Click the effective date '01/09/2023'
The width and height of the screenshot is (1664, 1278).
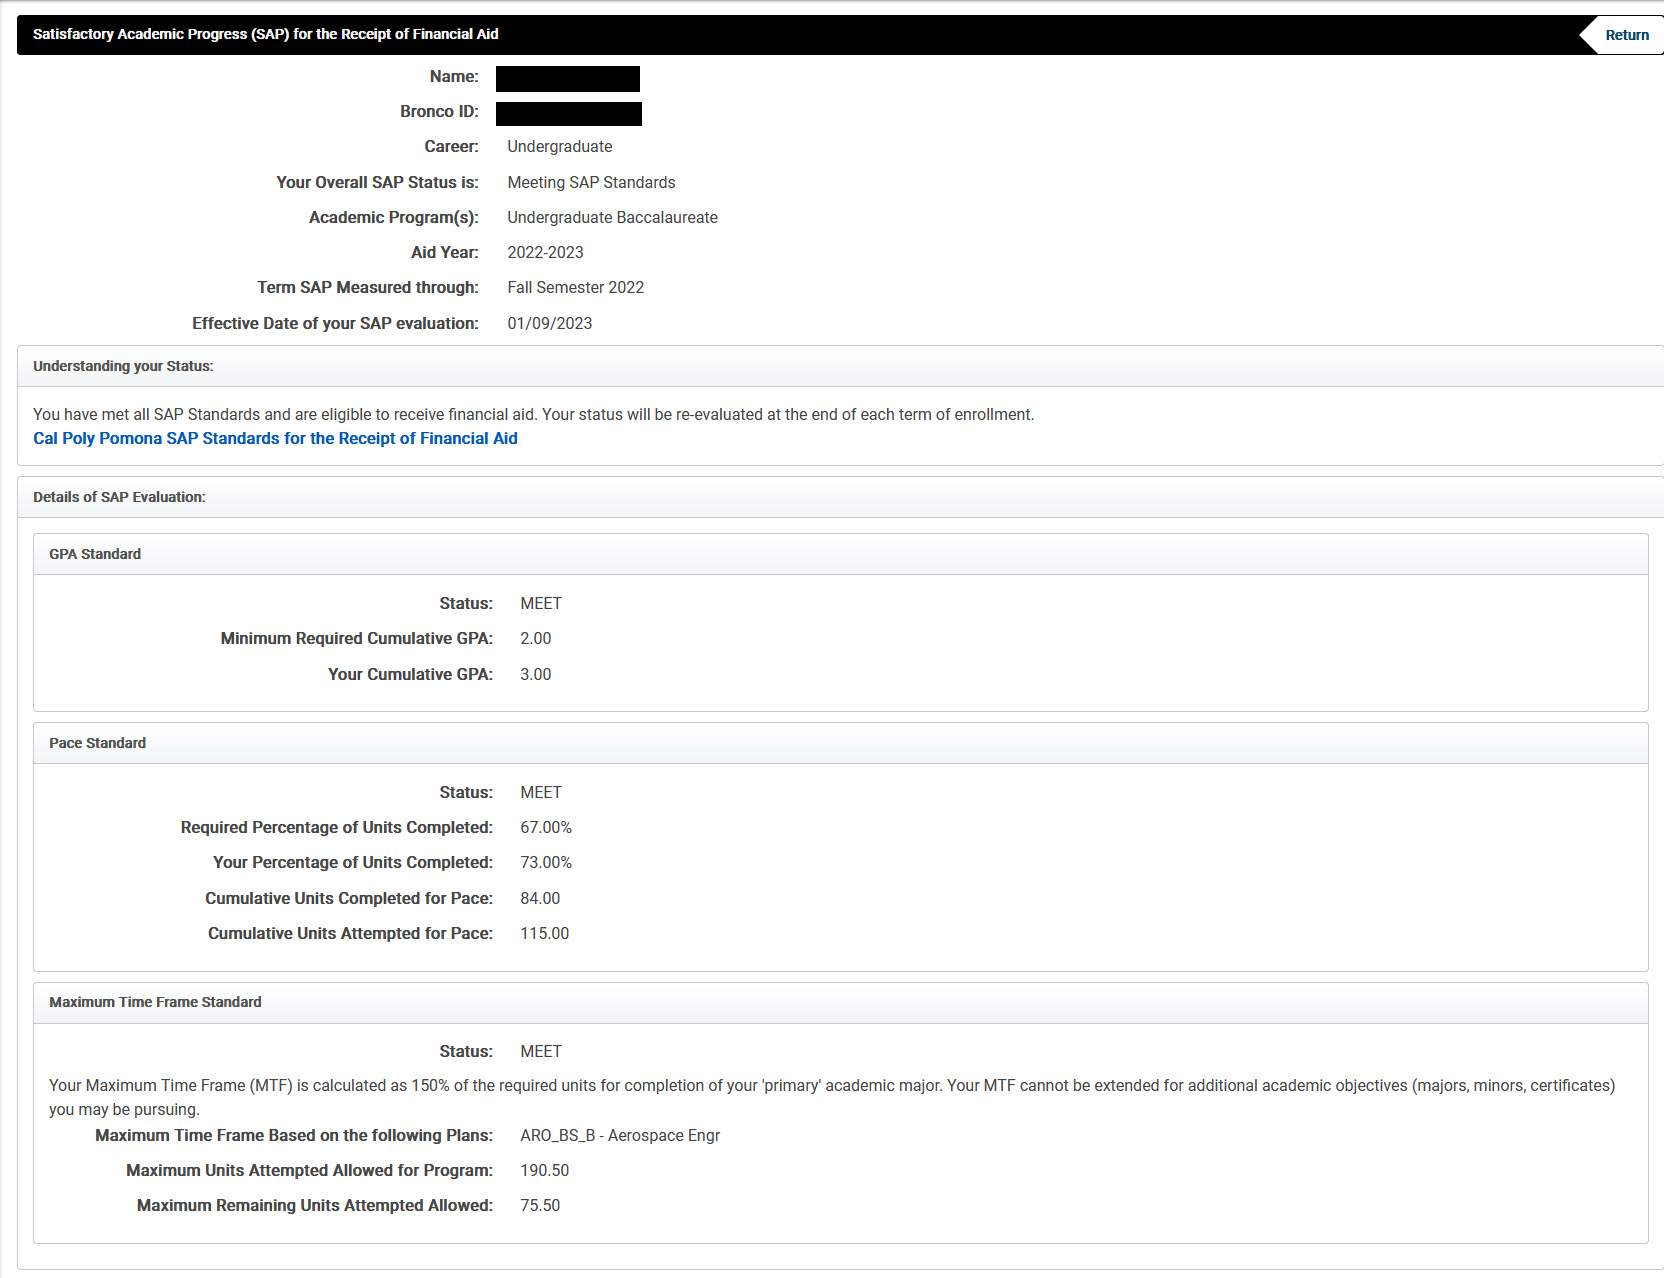pyautogui.click(x=549, y=323)
